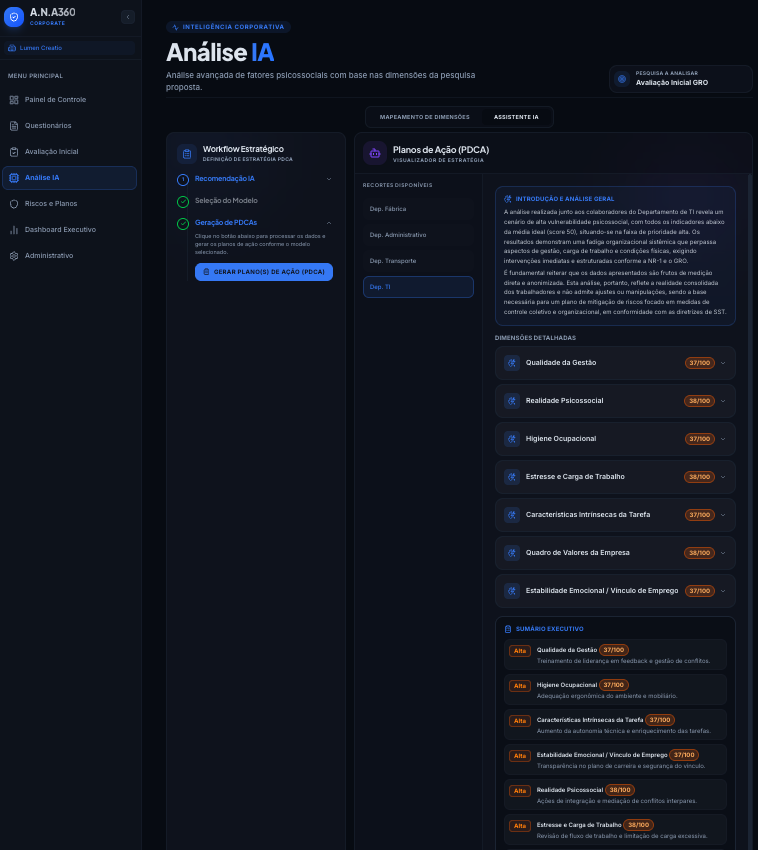Screen dimensions: 758x850
Task: Collapse the Geração de PDCAs step chevron
Action: pyautogui.click(x=329, y=223)
